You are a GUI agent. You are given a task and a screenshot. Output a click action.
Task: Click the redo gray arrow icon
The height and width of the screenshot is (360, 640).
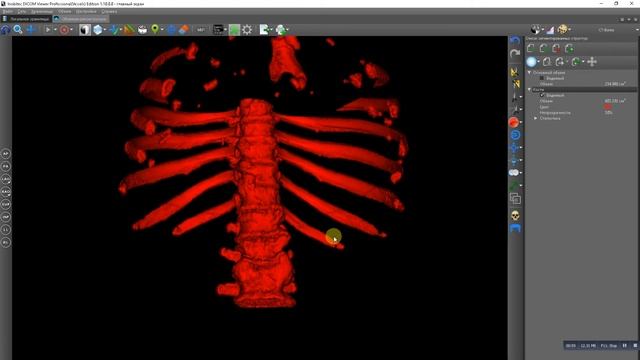(515, 53)
